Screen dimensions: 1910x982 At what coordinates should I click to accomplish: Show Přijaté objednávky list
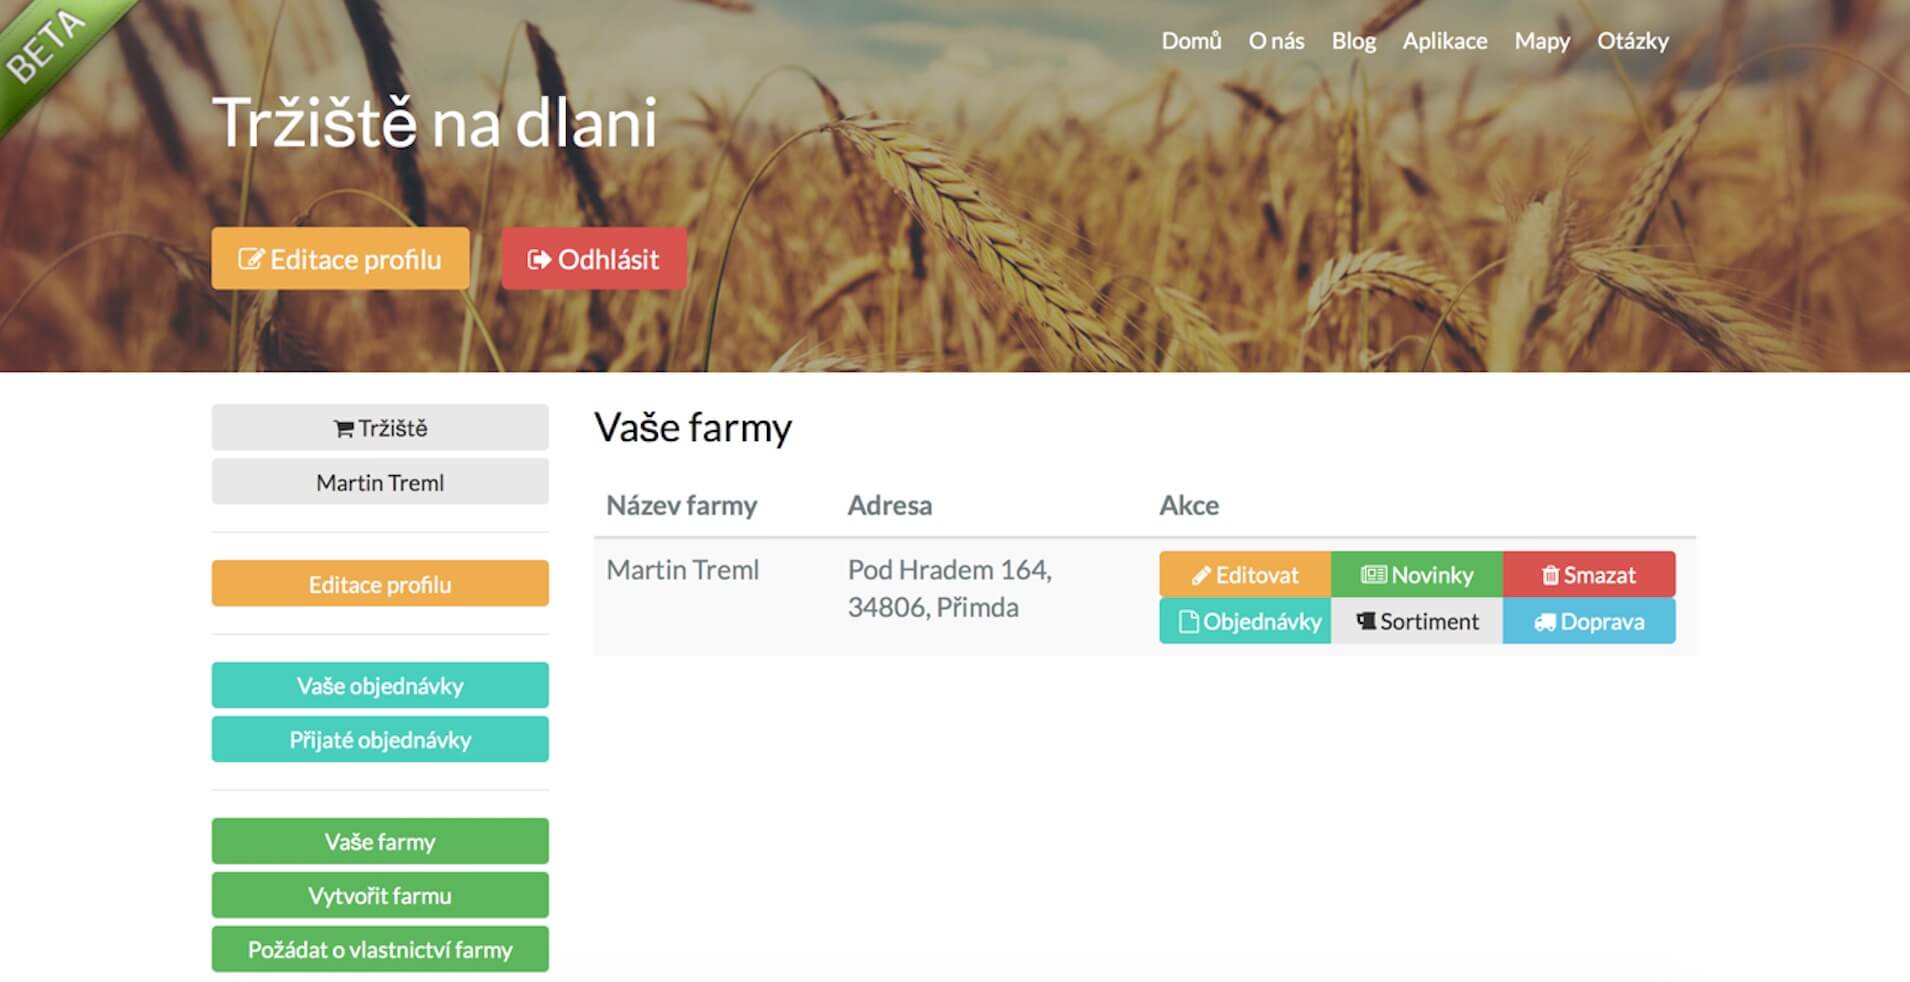(380, 740)
